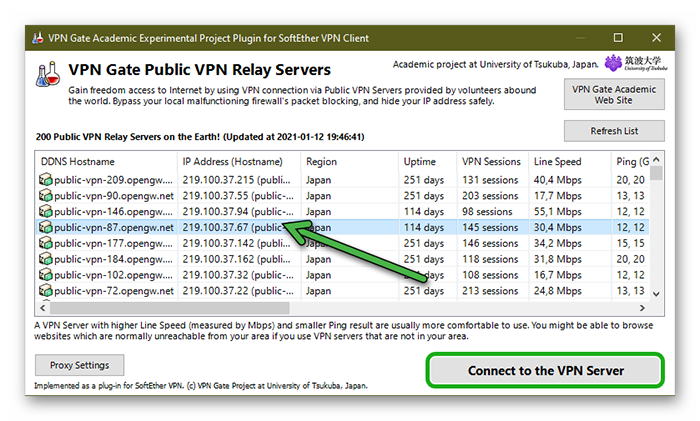Image resolution: width=700 pixels, height=421 pixels.
Task: Click the horizontal scrollbar thumb
Action: [x=170, y=308]
